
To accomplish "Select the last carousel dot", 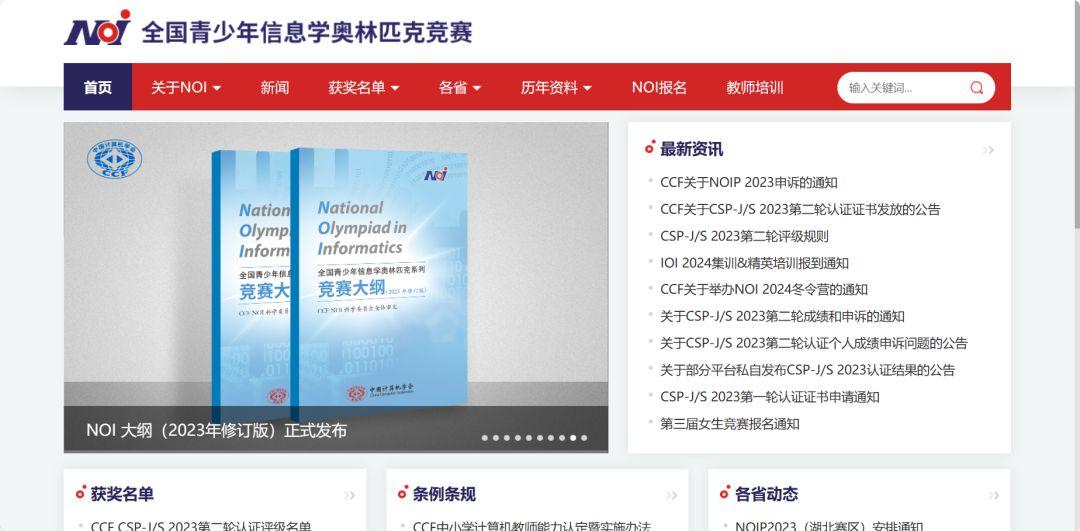I will tap(584, 438).
